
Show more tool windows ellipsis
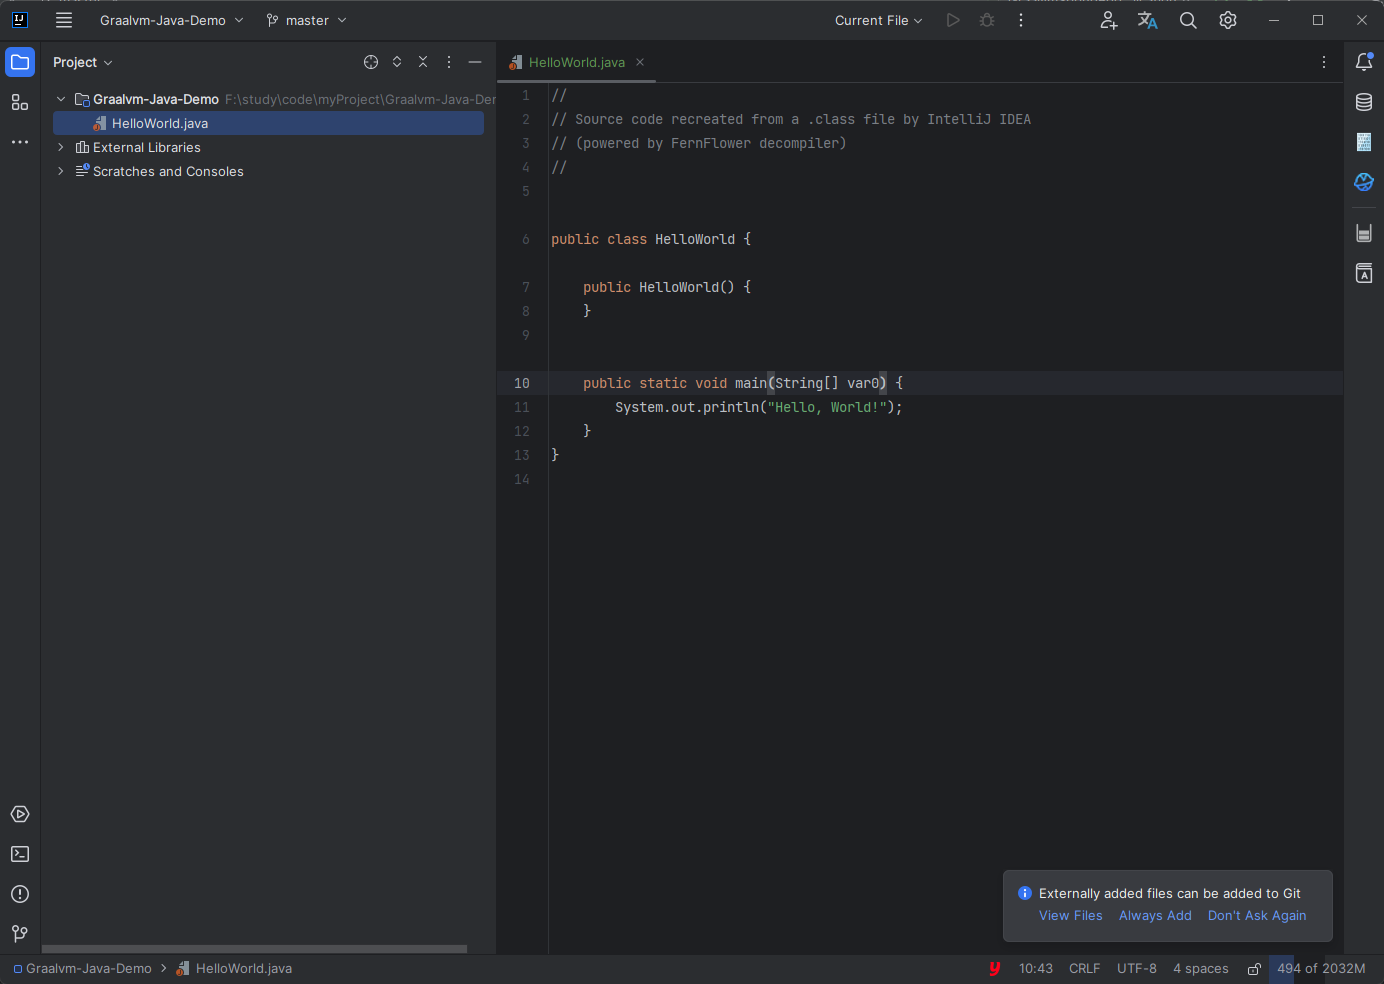(20, 142)
